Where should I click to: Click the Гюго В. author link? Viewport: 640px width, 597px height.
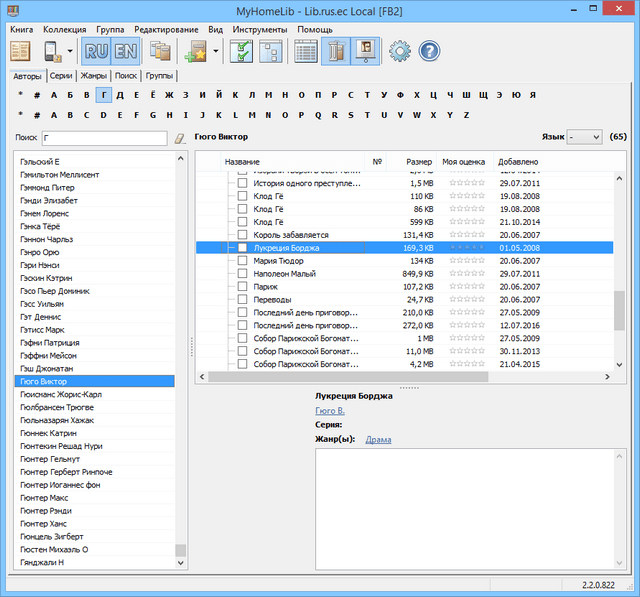pos(330,411)
